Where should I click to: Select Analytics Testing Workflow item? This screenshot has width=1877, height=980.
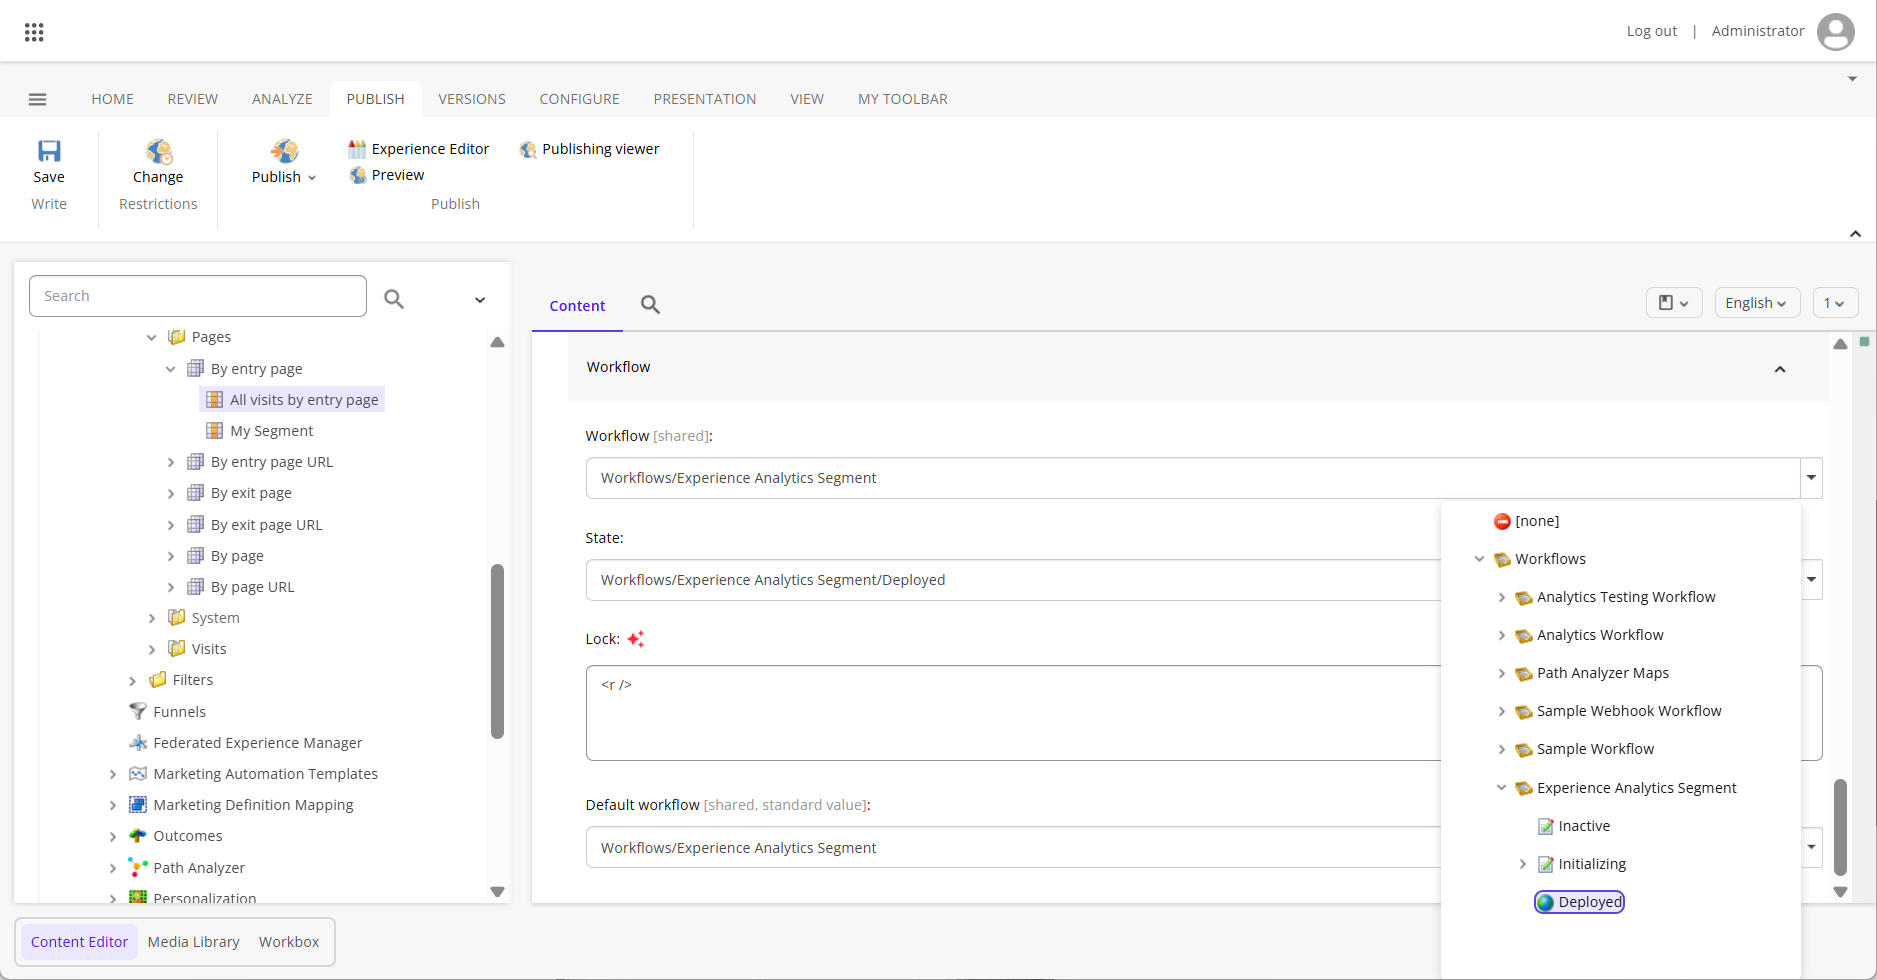(1616, 597)
